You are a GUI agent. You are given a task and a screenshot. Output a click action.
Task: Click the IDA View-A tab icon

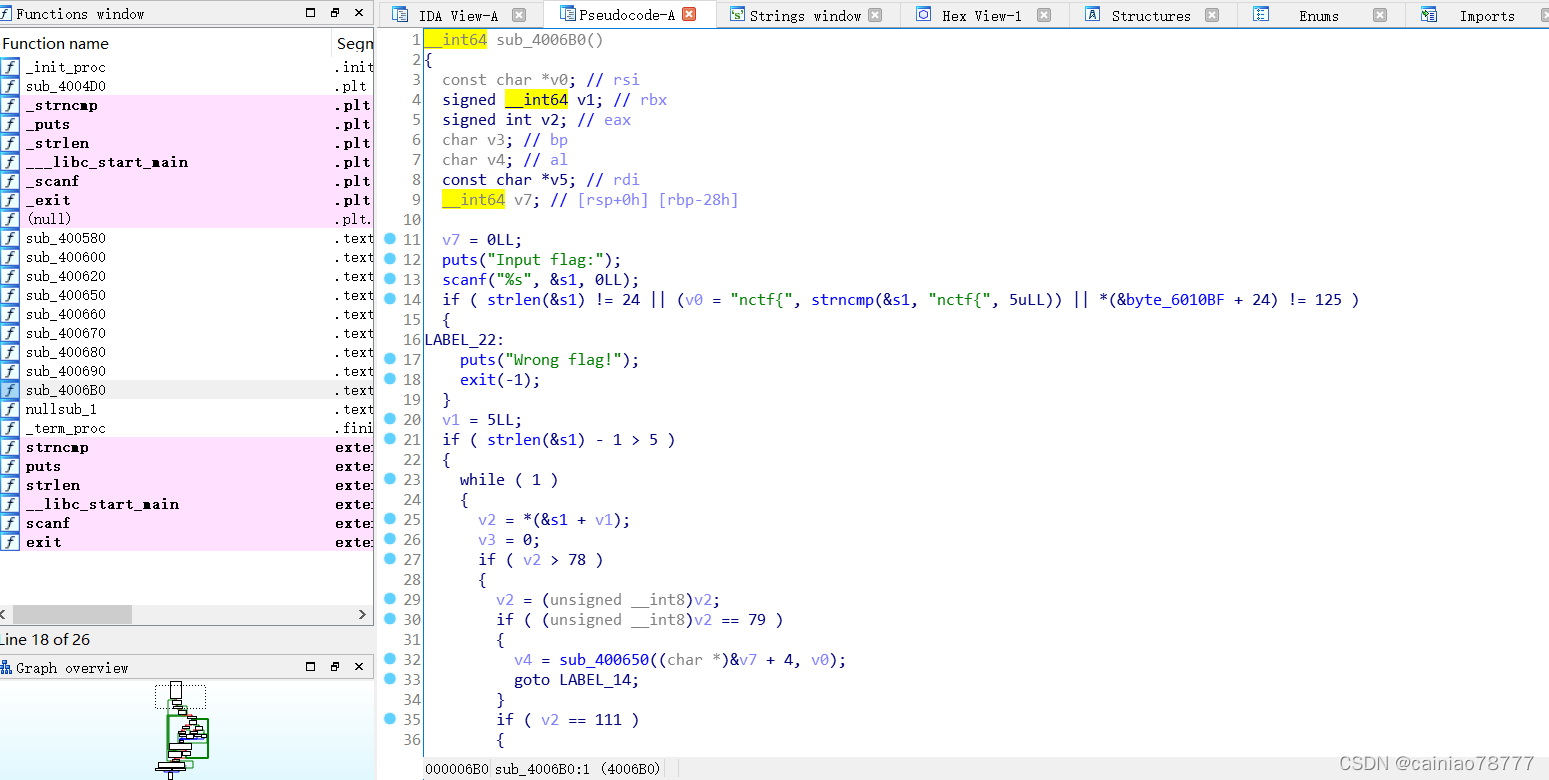point(400,14)
